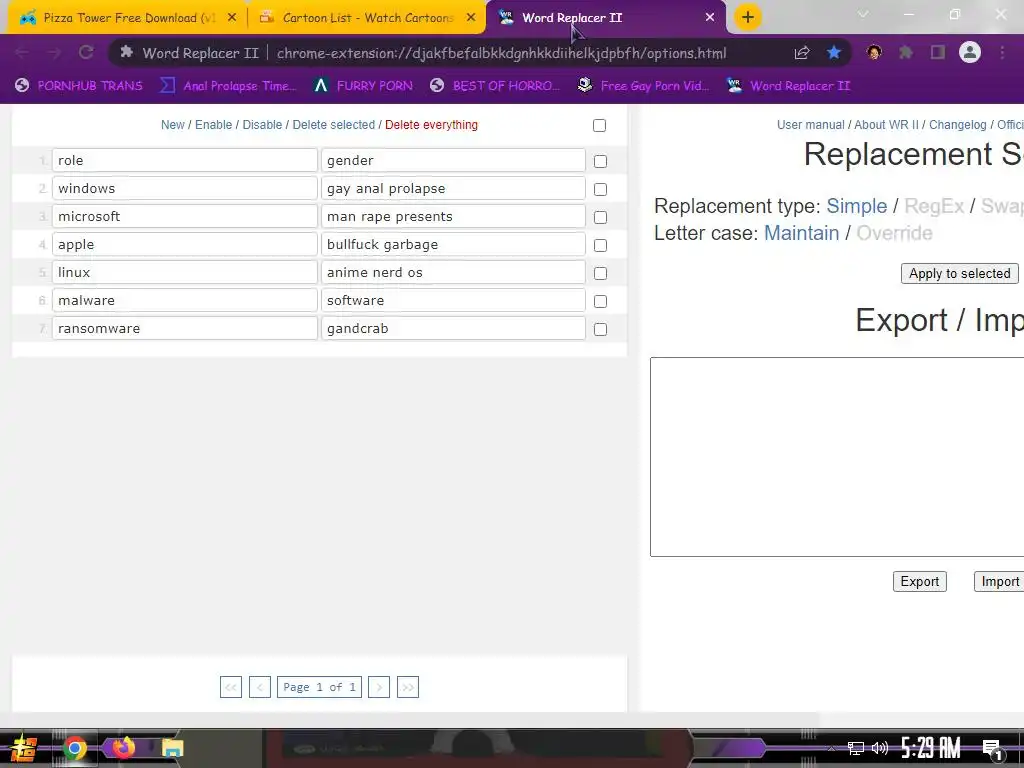Check the box for the linux row
The height and width of the screenshot is (768, 1024).
(600, 274)
